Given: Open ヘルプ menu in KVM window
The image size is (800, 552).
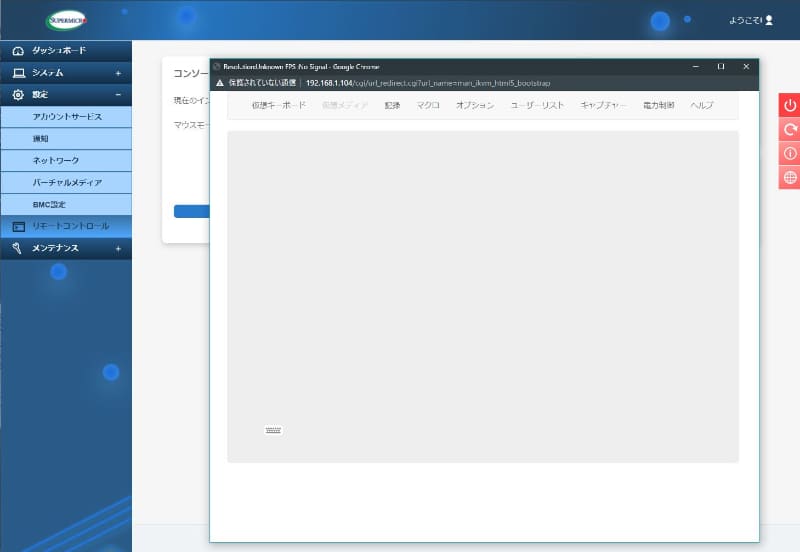Looking at the screenshot, I should pos(702,106).
